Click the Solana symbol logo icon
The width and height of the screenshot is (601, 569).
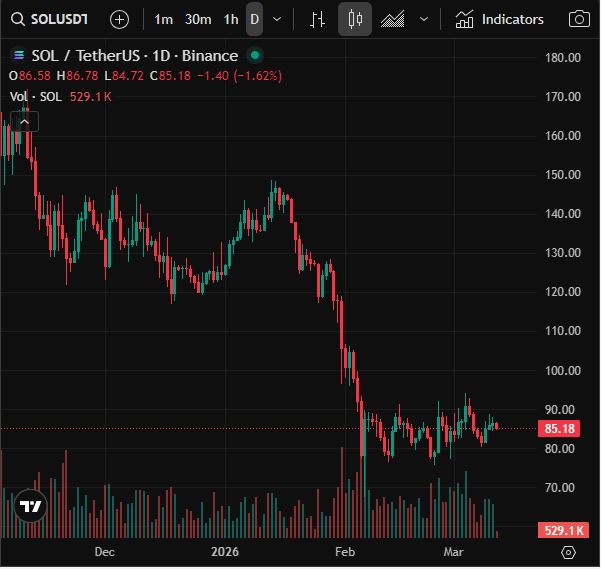coord(18,56)
